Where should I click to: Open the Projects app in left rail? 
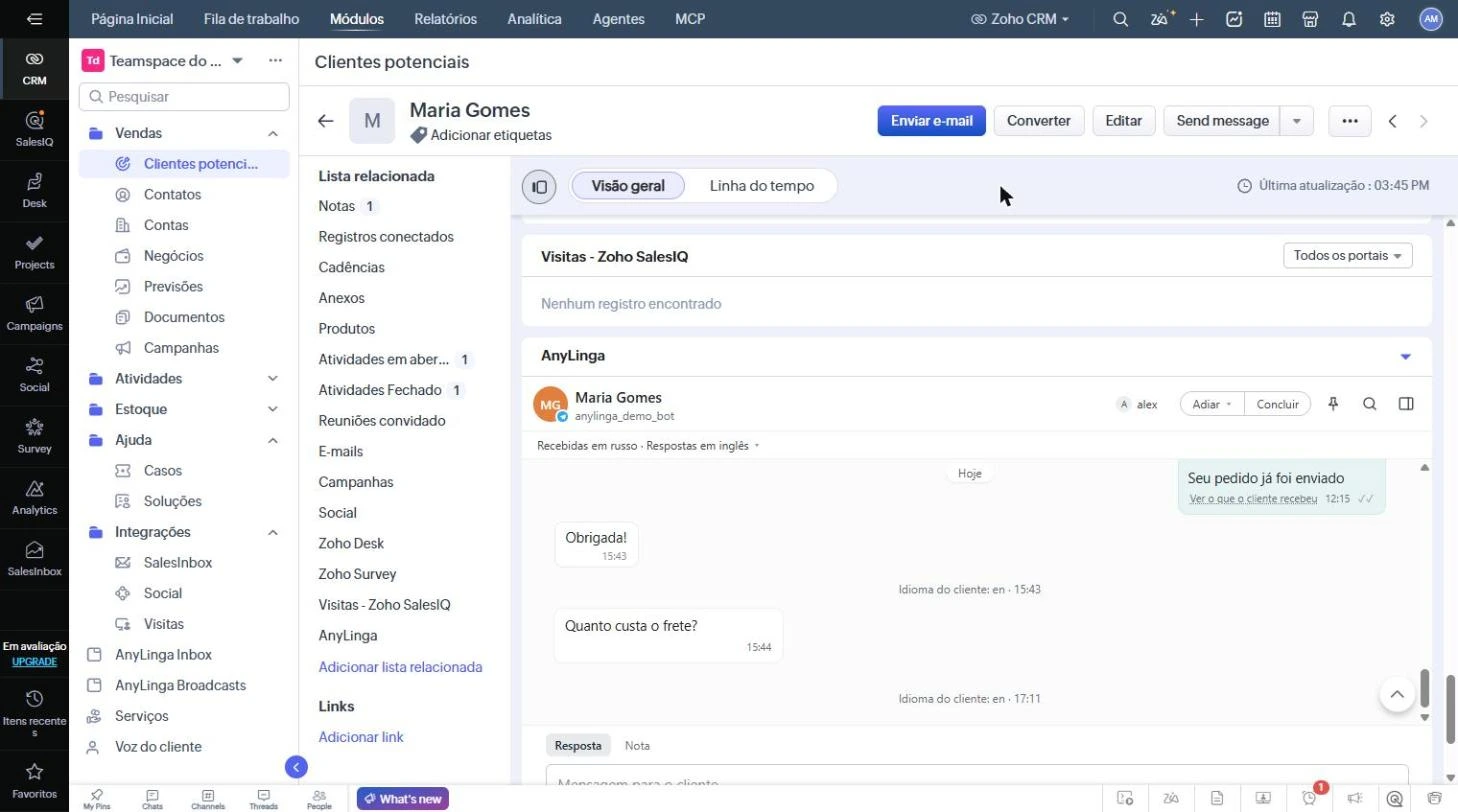pyautogui.click(x=34, y=251)
